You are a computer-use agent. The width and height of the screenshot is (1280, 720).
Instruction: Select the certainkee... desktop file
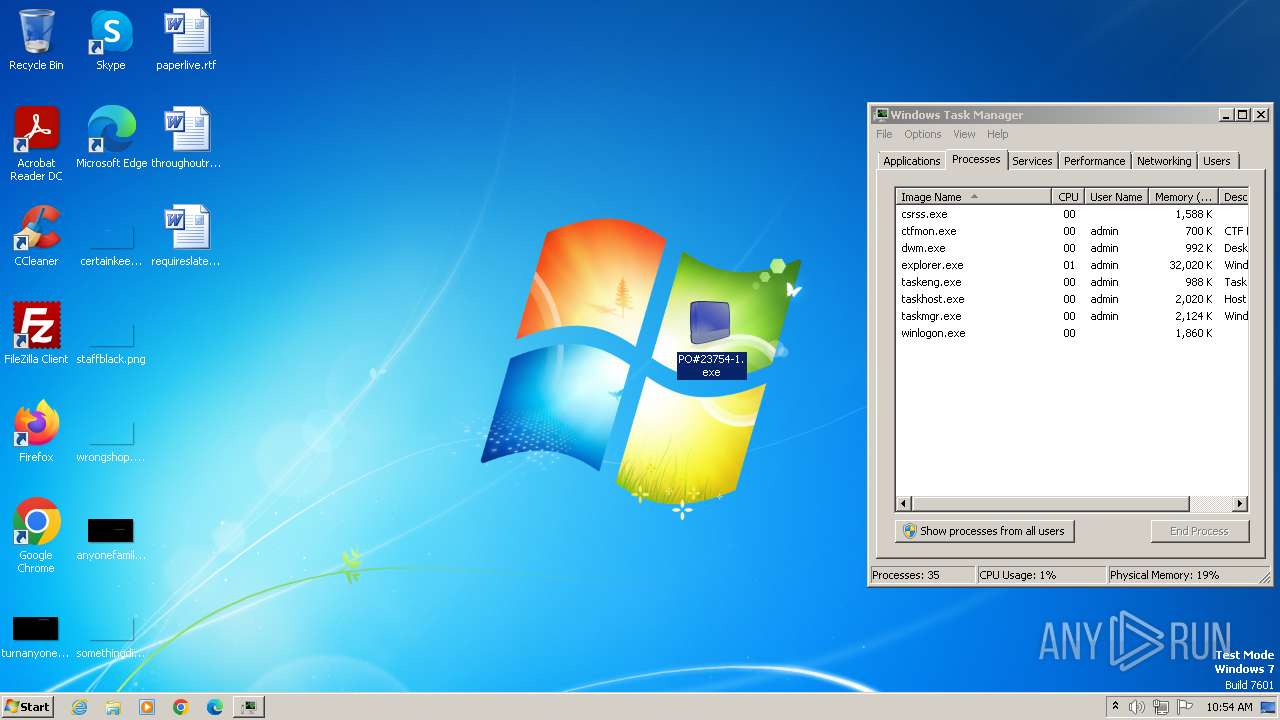(x=111, y=246)
